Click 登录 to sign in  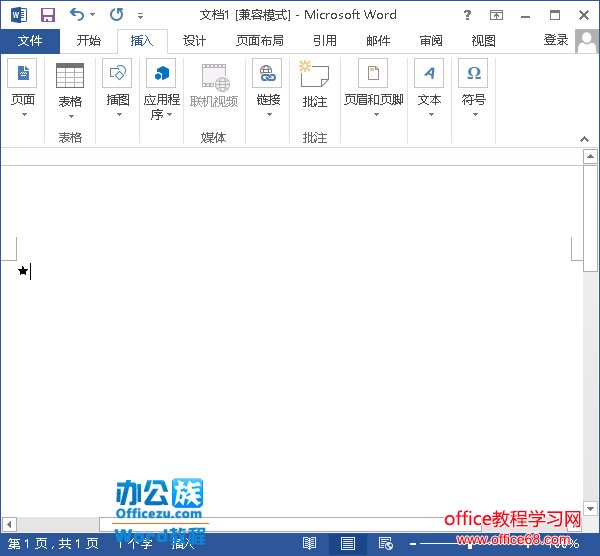click(x=556, y=40)
